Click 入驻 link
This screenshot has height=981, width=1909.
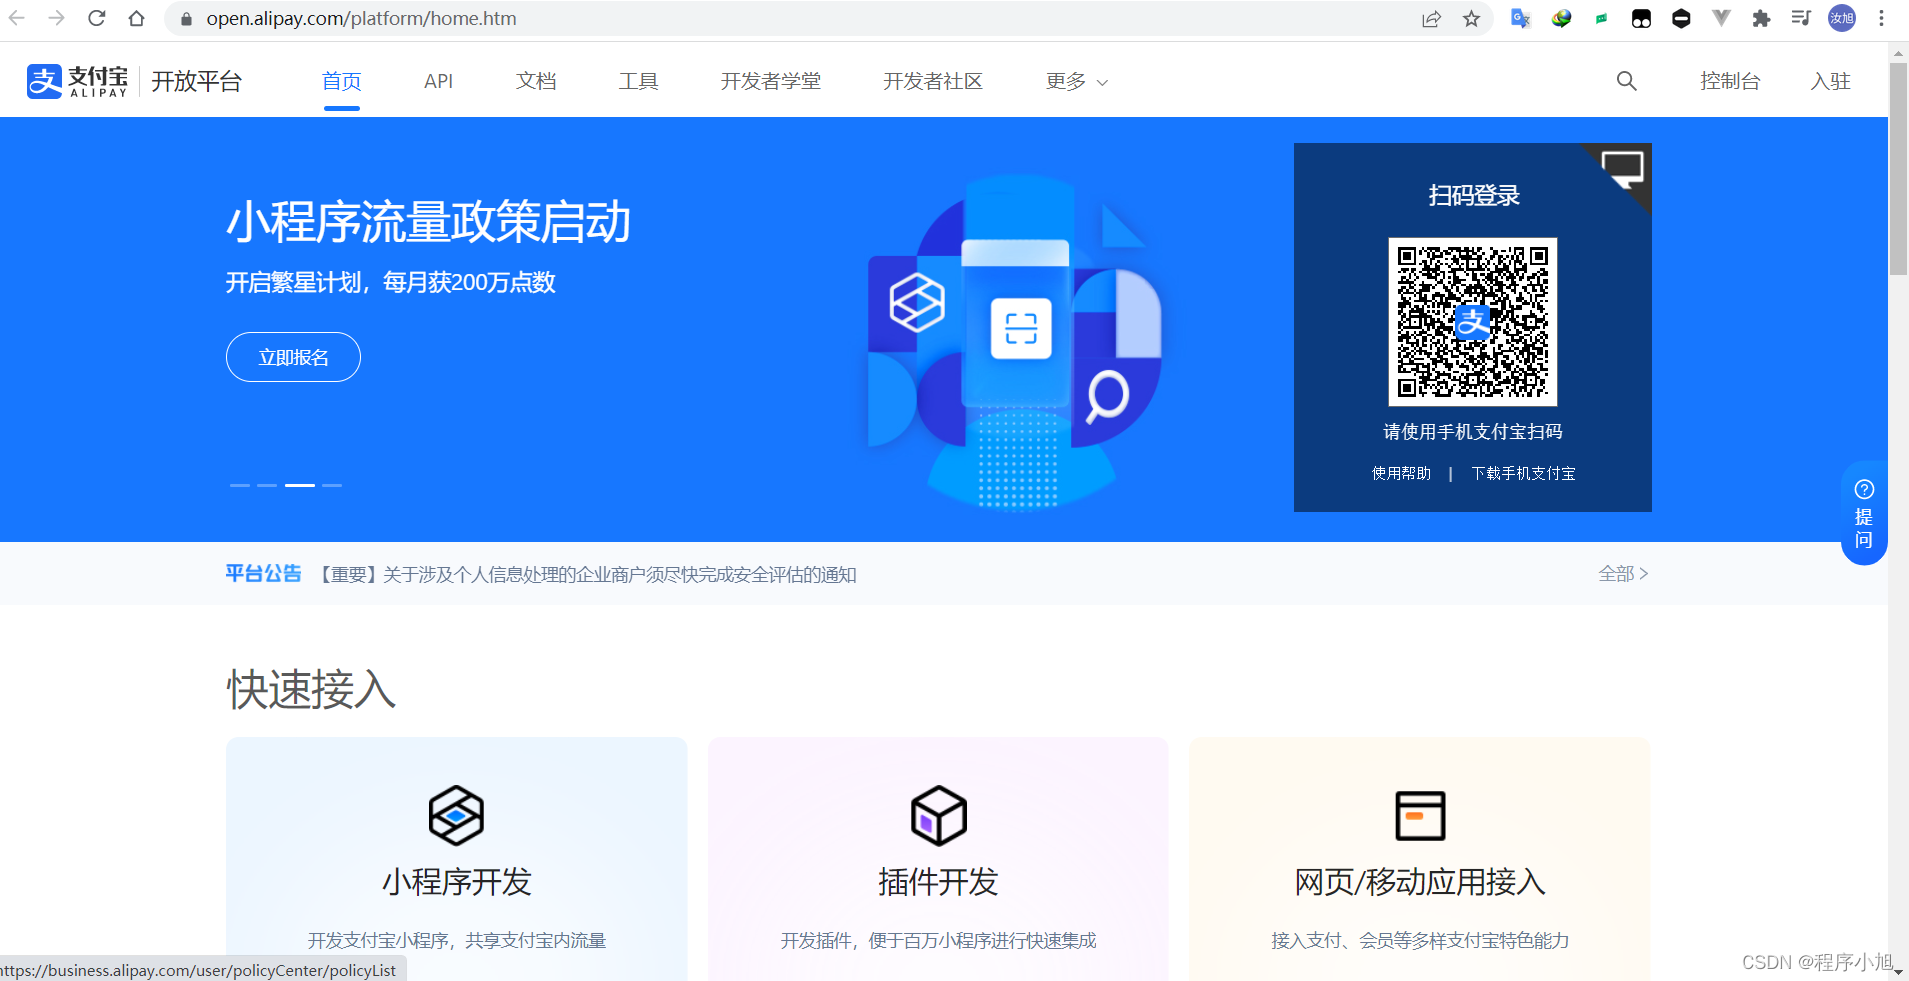[1831, 81]
